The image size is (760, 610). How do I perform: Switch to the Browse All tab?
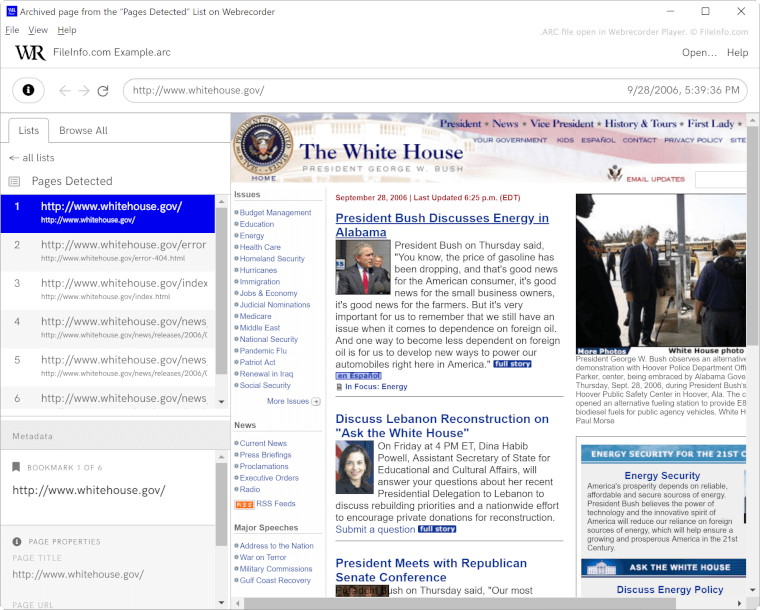click(x=83, y=130)
